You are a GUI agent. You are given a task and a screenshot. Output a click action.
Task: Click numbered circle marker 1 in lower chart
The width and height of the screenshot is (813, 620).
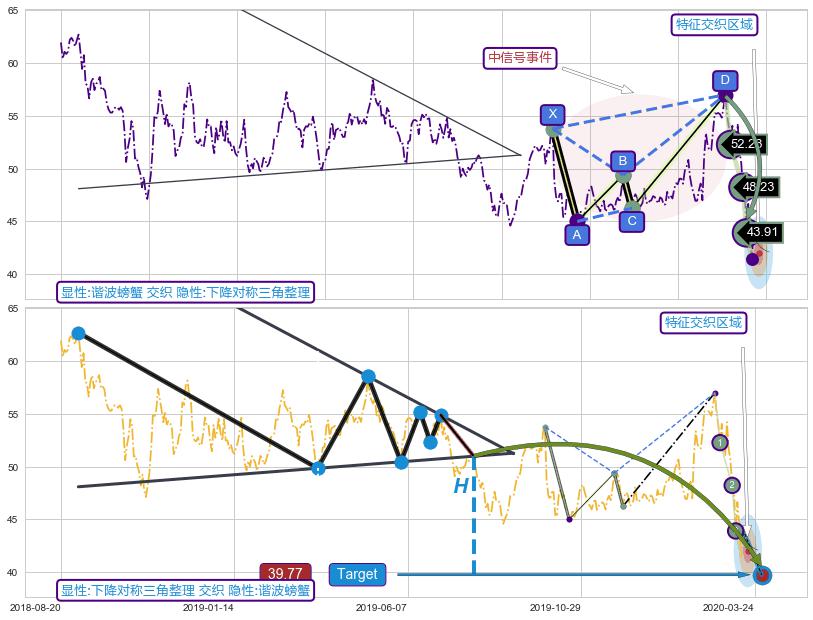pos(720,442)
